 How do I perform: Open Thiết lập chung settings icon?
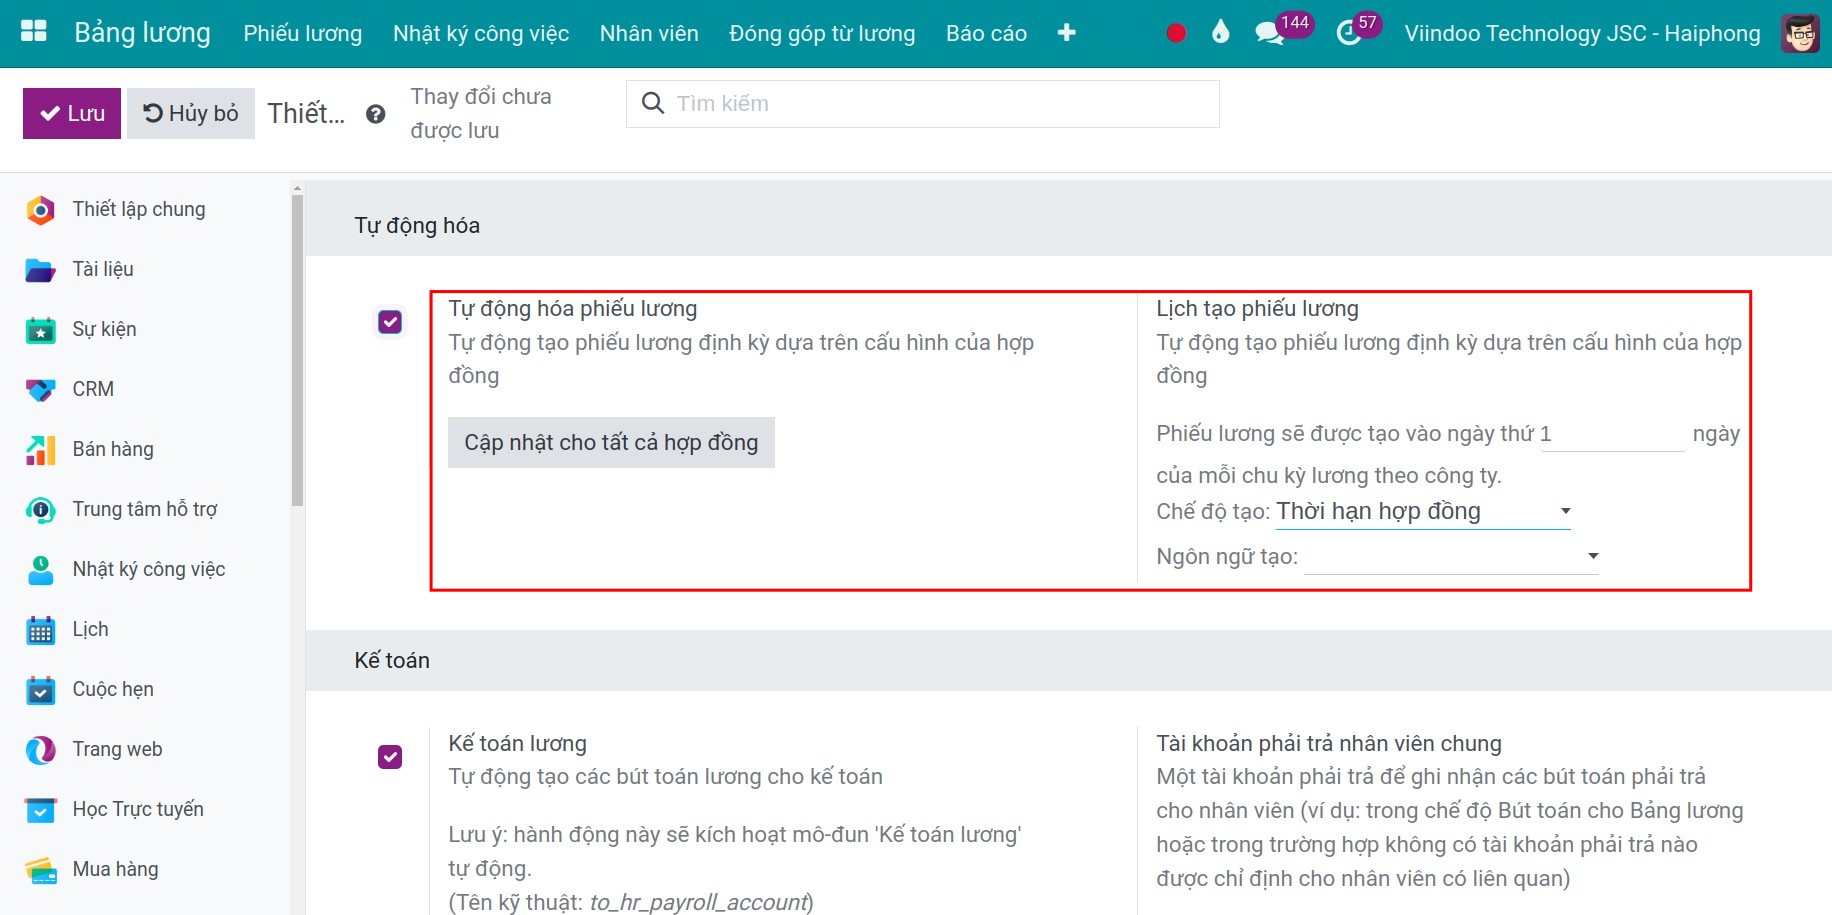click(40, 210)
